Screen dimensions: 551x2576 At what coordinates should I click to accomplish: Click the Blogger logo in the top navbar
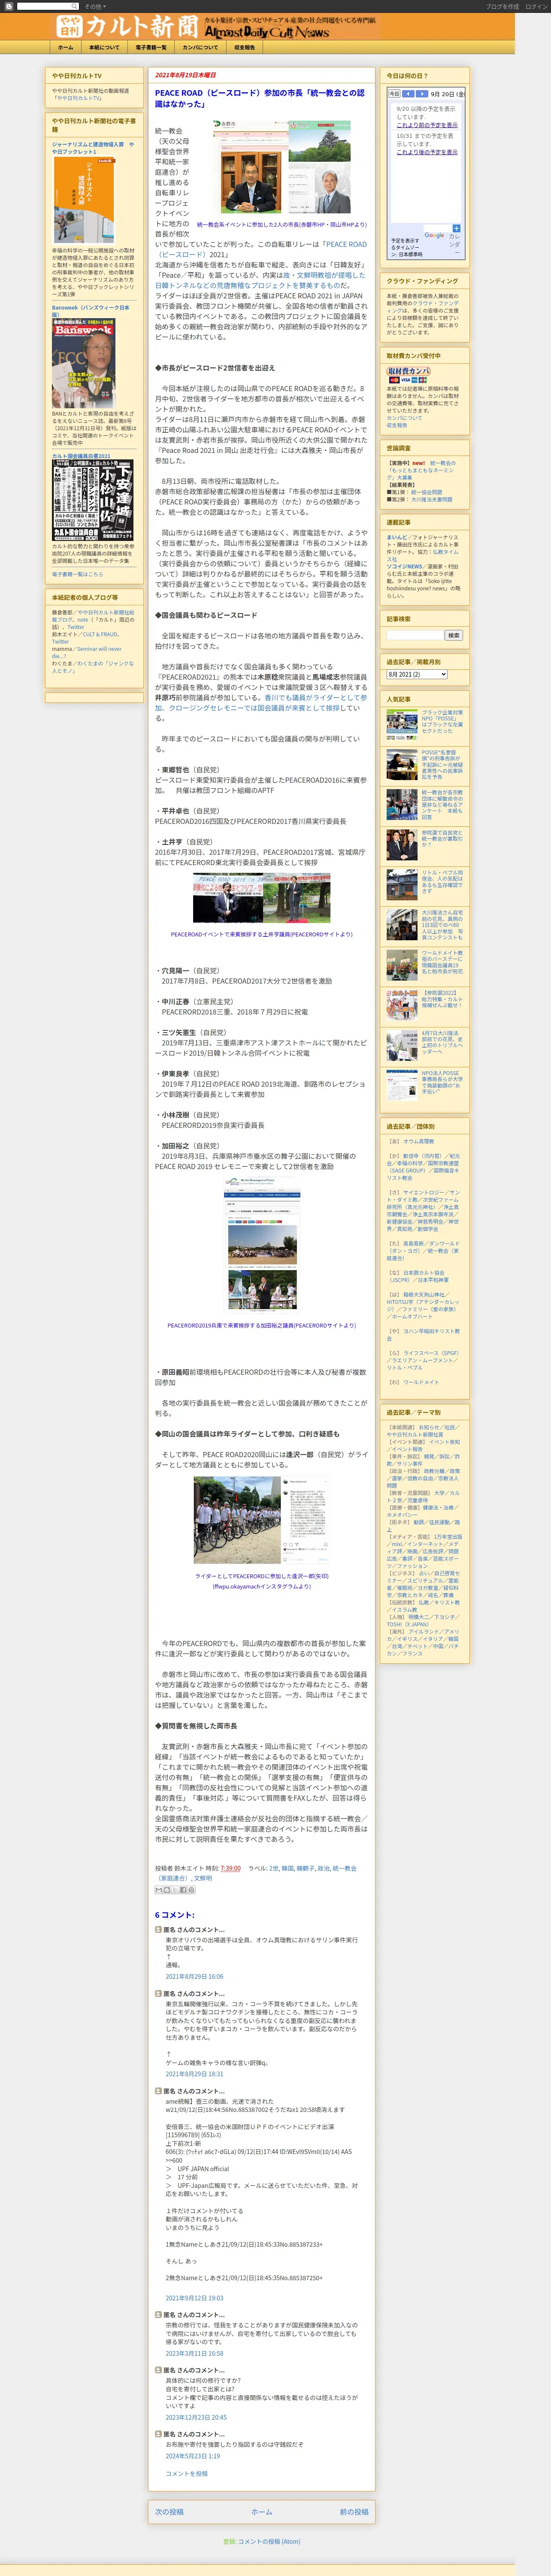8,6
